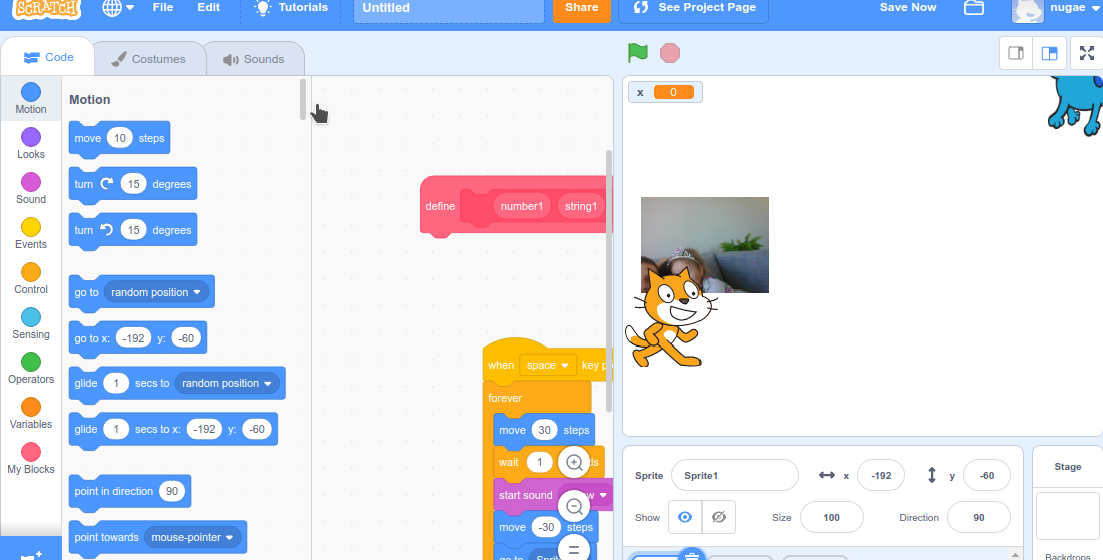1103x560 pixels.
Task: Click the orange Share button
Action: pos(581,8)
